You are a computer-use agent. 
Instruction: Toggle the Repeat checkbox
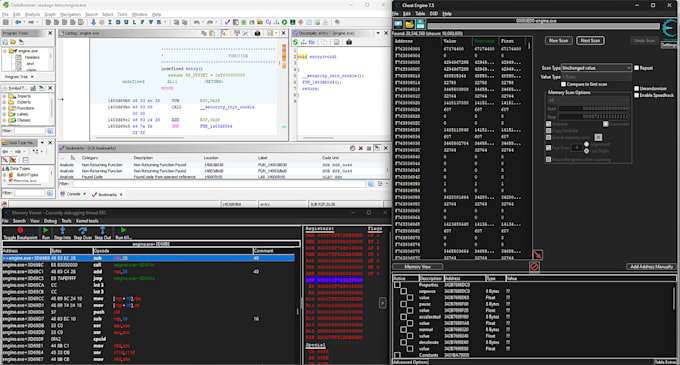[x=637, y=68]
